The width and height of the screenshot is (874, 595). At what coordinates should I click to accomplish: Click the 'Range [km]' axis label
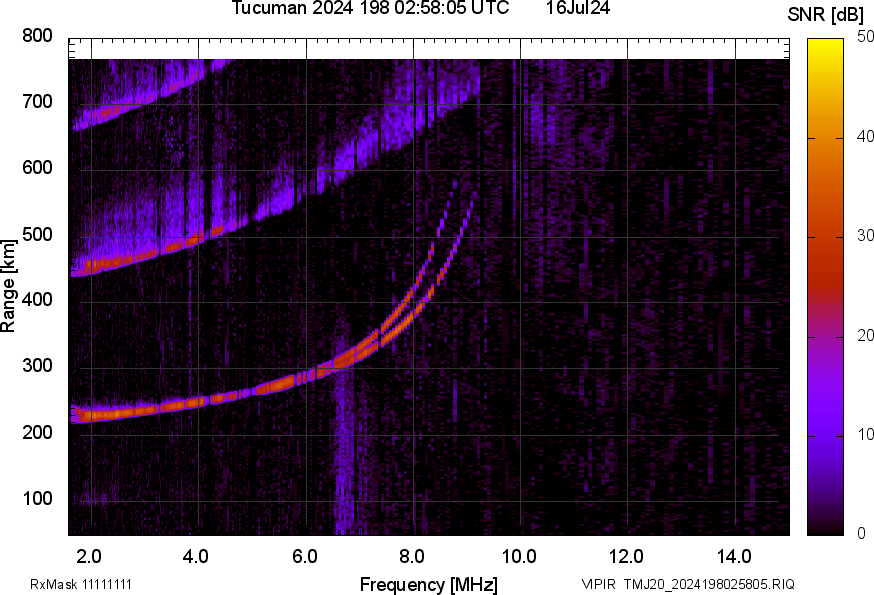tap(8, 286)
